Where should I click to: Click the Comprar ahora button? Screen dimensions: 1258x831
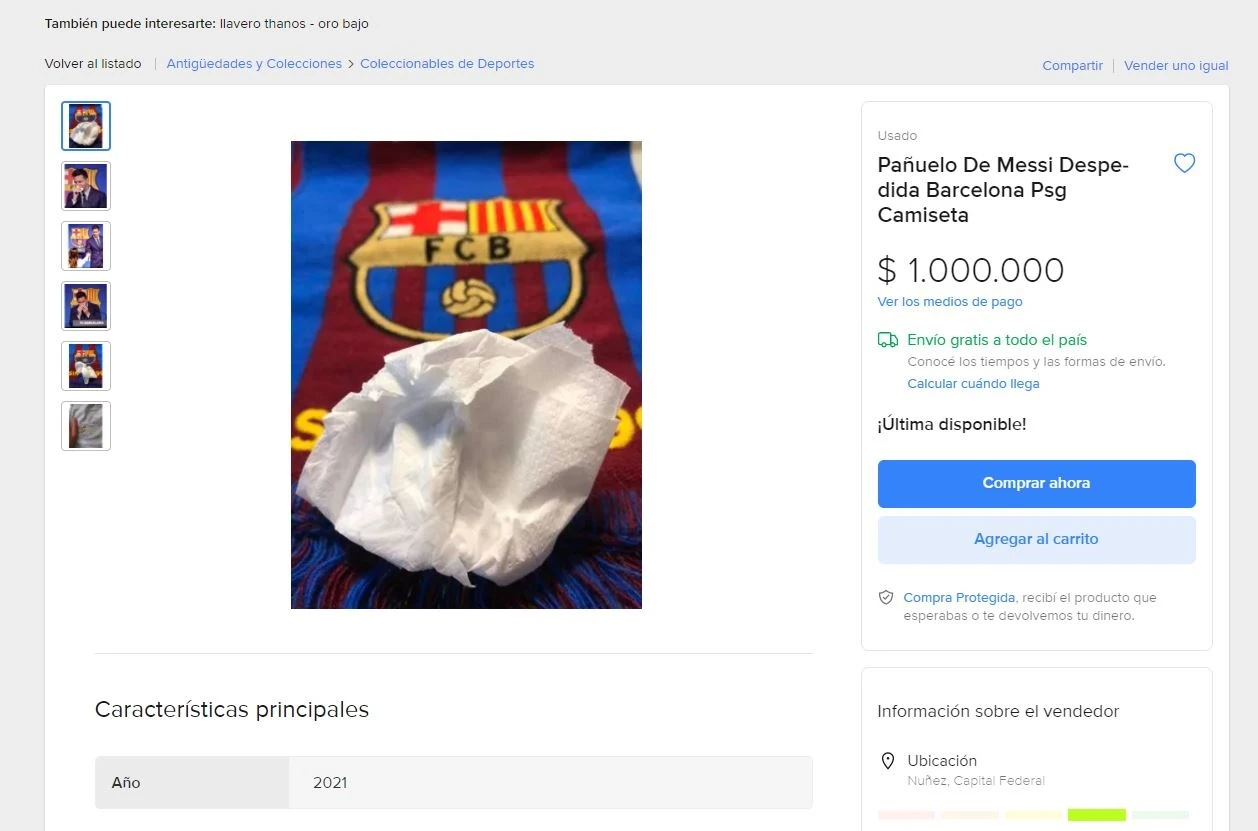[1036, 483]
